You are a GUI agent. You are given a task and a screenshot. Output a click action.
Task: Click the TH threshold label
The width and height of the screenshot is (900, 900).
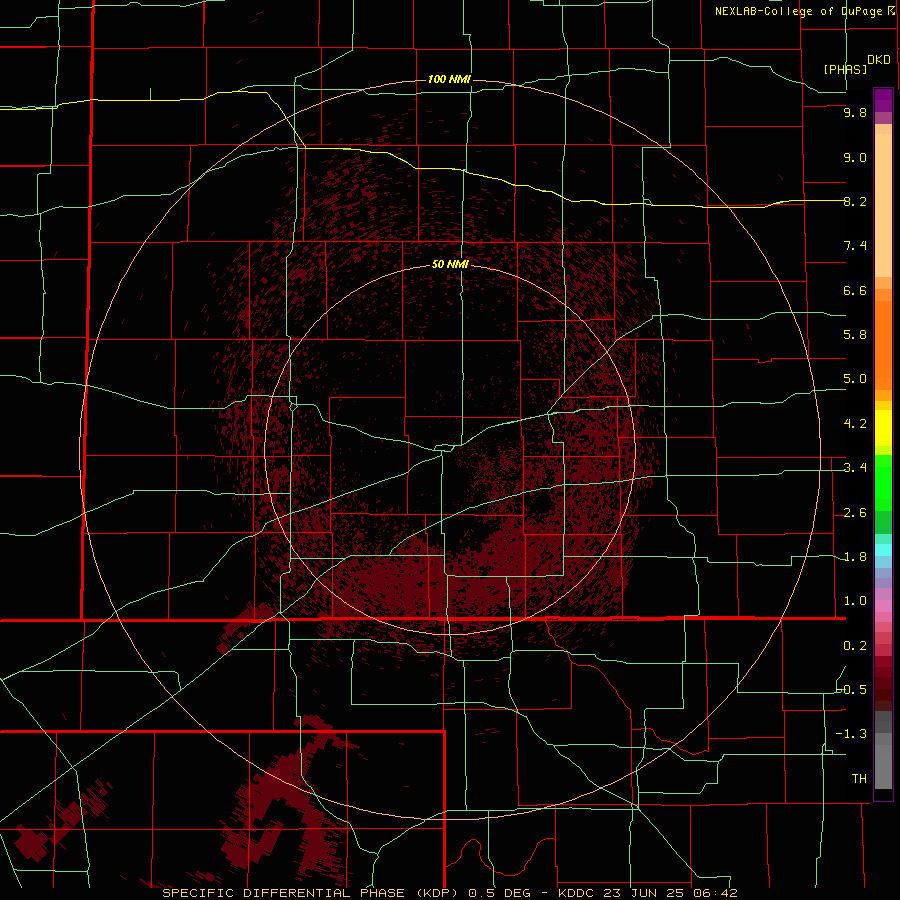click(859, 778)
